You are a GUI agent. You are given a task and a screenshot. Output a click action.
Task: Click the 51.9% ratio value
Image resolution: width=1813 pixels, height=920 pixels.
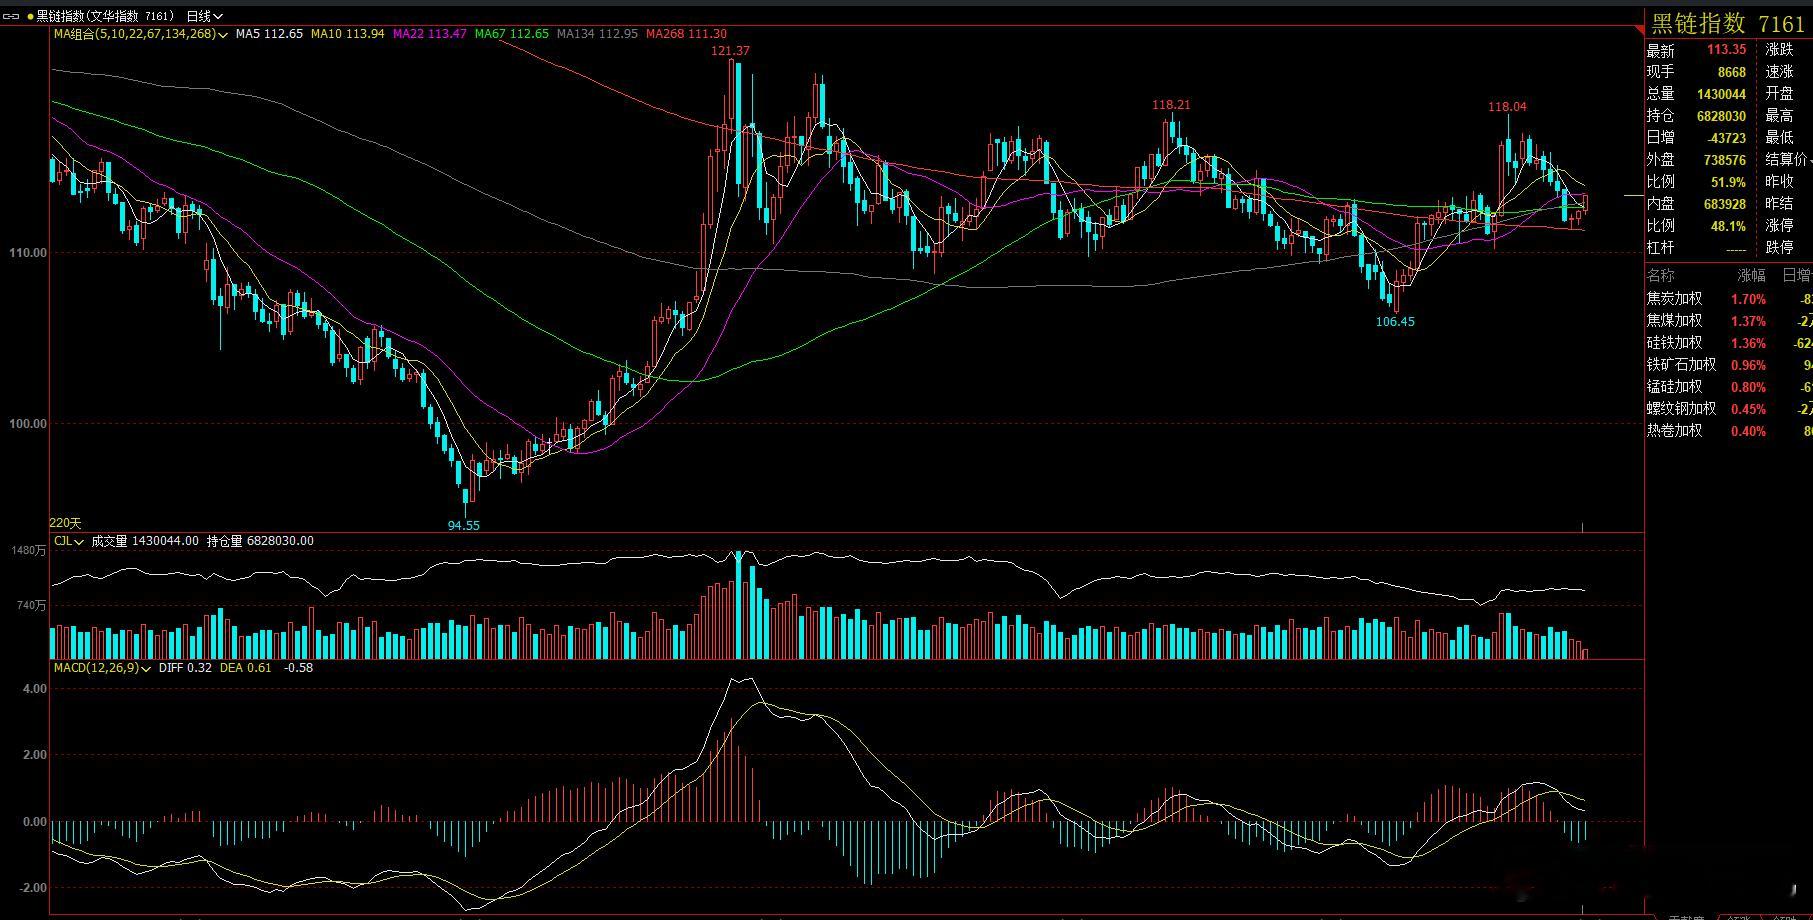1728,182
